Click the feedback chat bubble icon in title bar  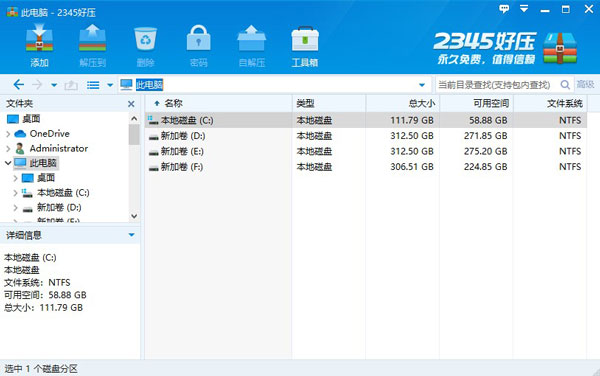[504, 8]
